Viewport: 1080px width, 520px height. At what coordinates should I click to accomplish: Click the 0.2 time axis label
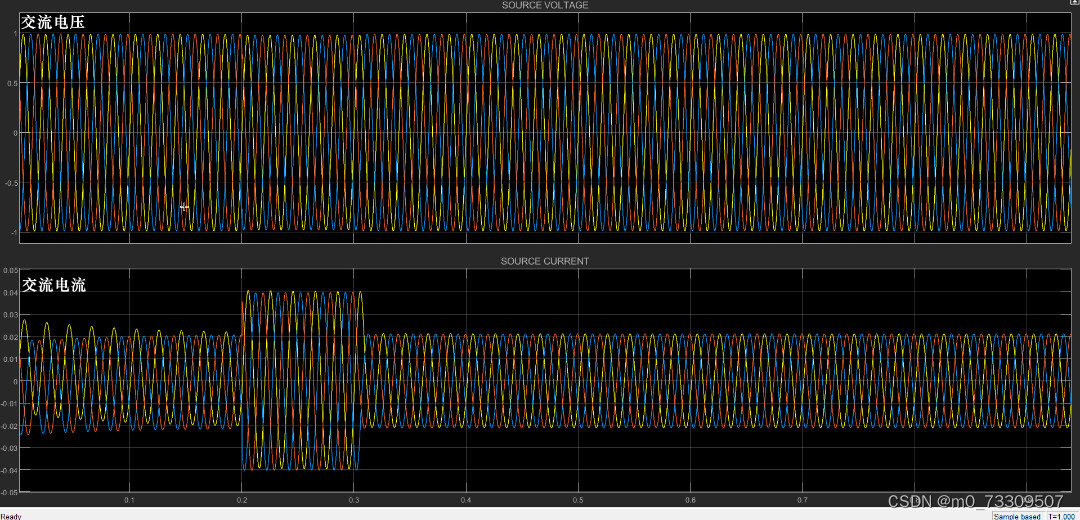(x=241, y=499)
